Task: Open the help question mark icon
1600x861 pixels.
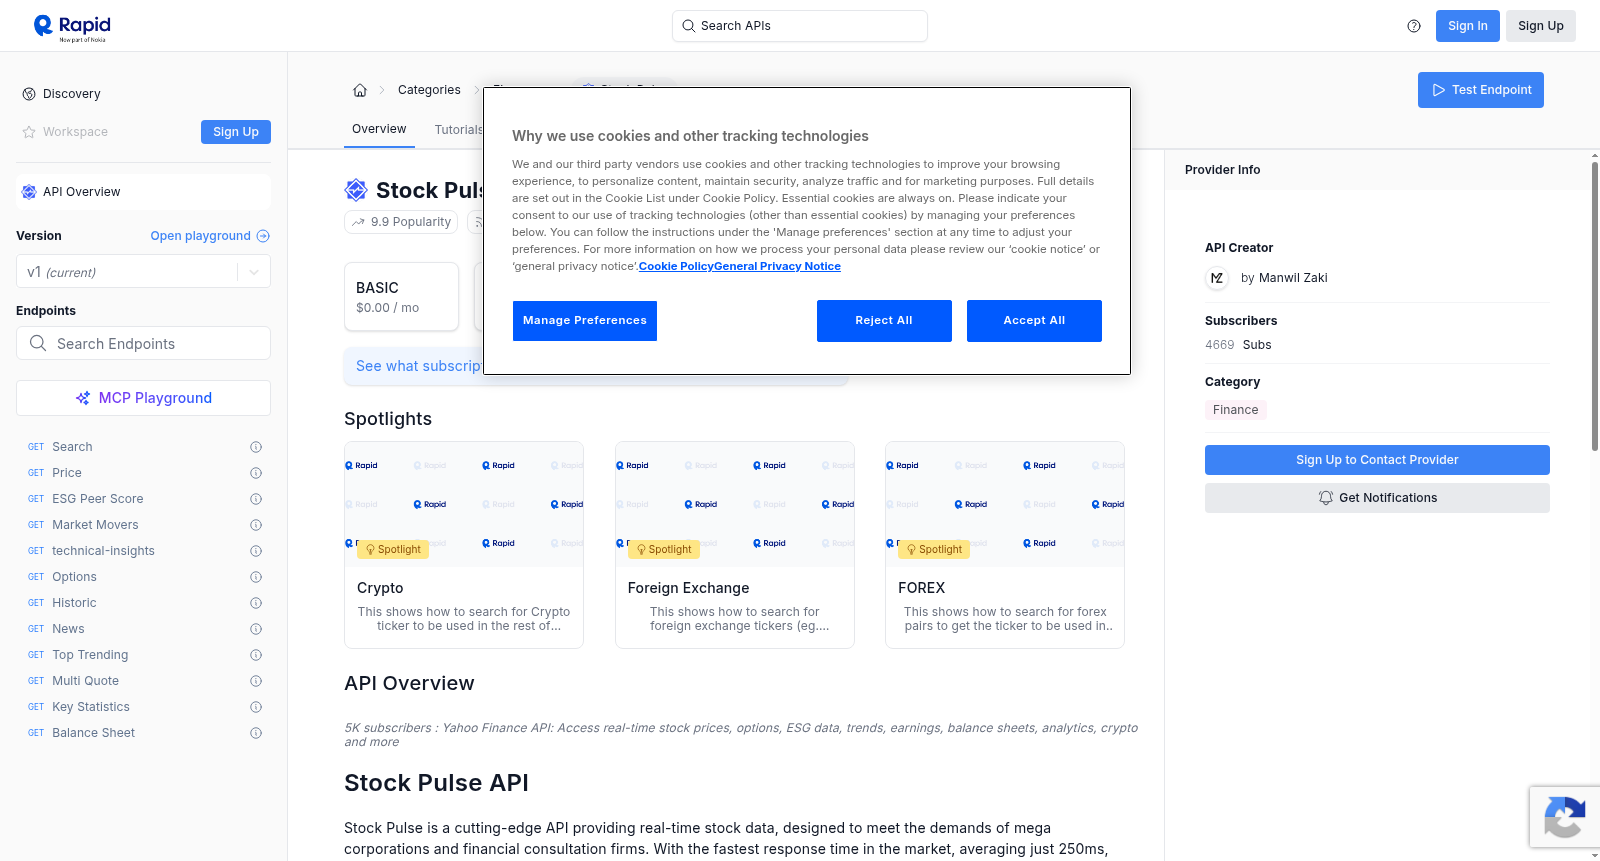Action: pos(1414,26)
